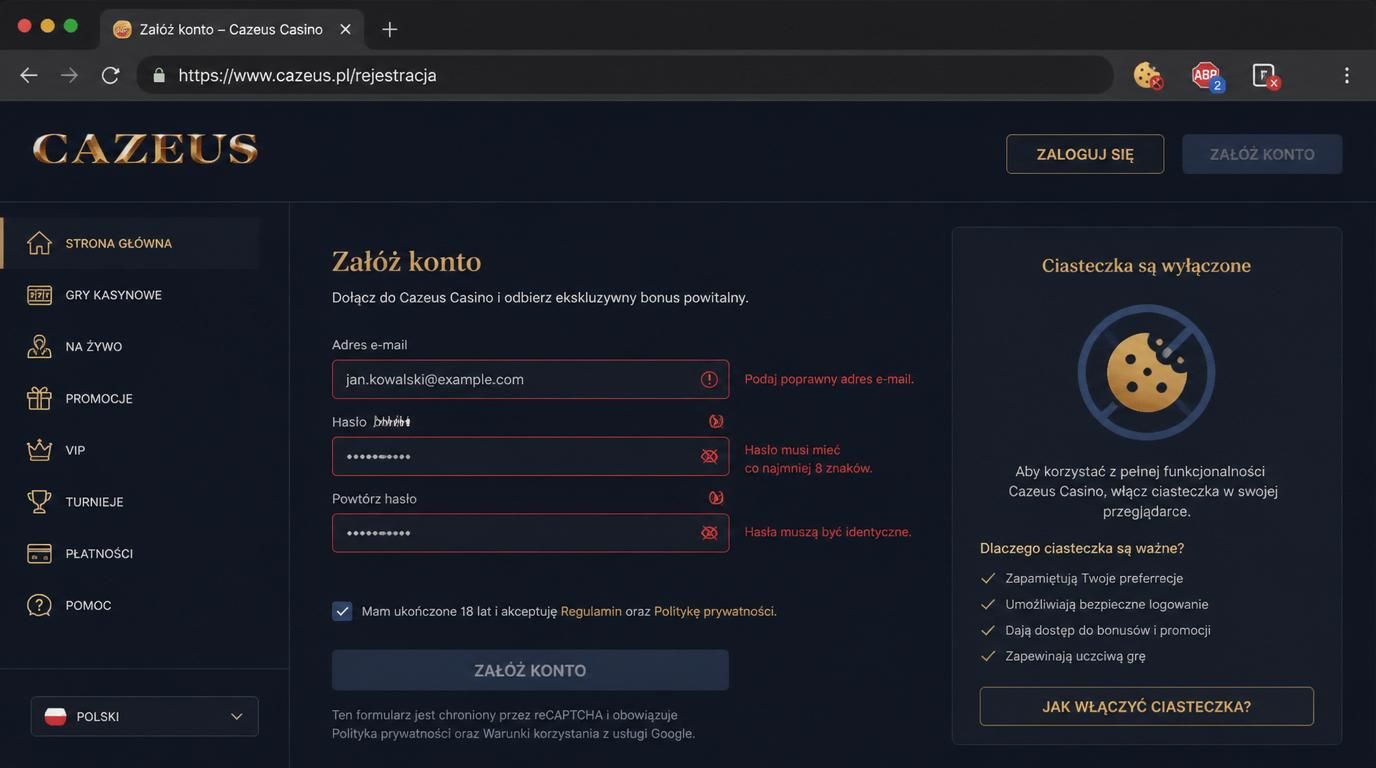Open the Płatności card icon
Image resolution: width=1376 pixels, height=768 pixels.
pos(39,553)
